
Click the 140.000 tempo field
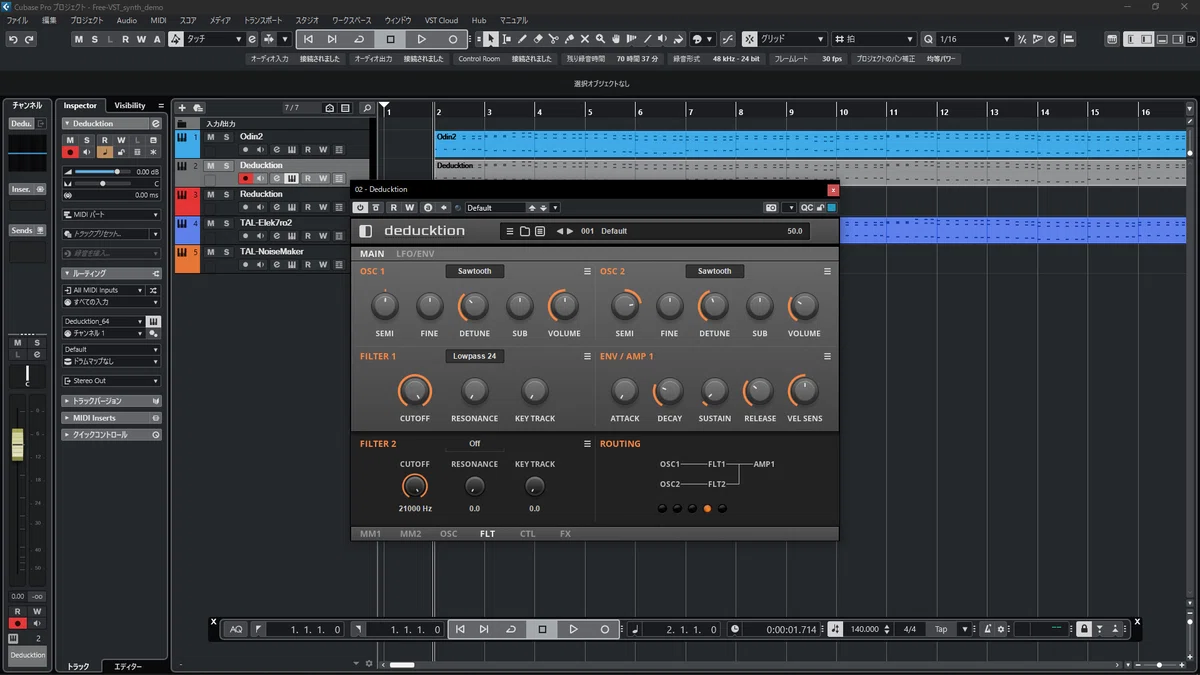864,629
